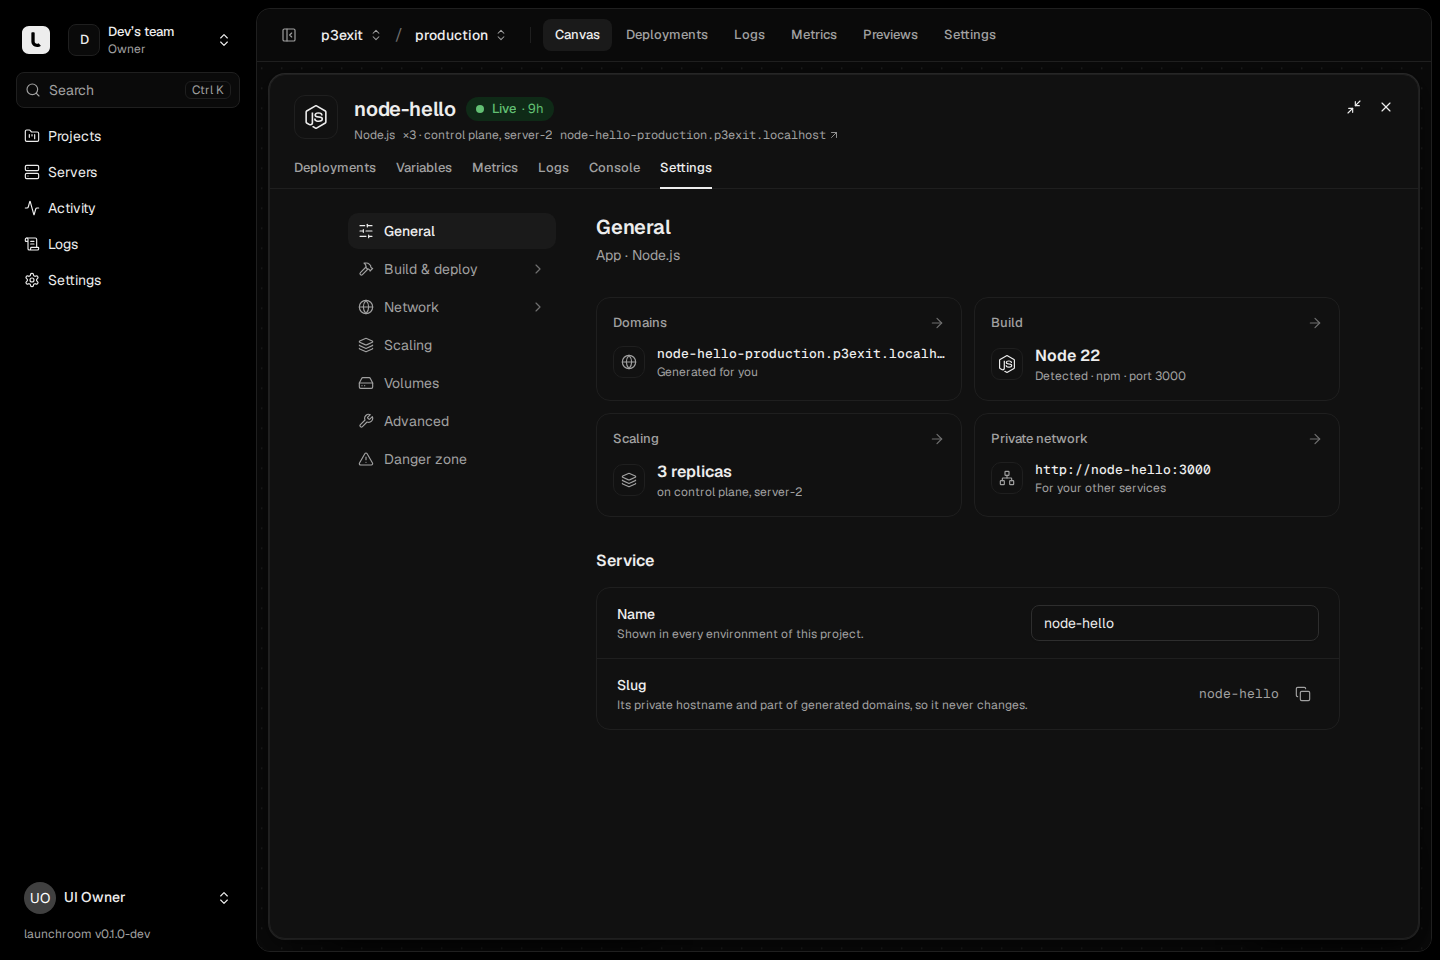The width and height of the screenshot is (1440, 960).
Task: Click the layers icon in Scaling card
Action: [x=629, y=480]
